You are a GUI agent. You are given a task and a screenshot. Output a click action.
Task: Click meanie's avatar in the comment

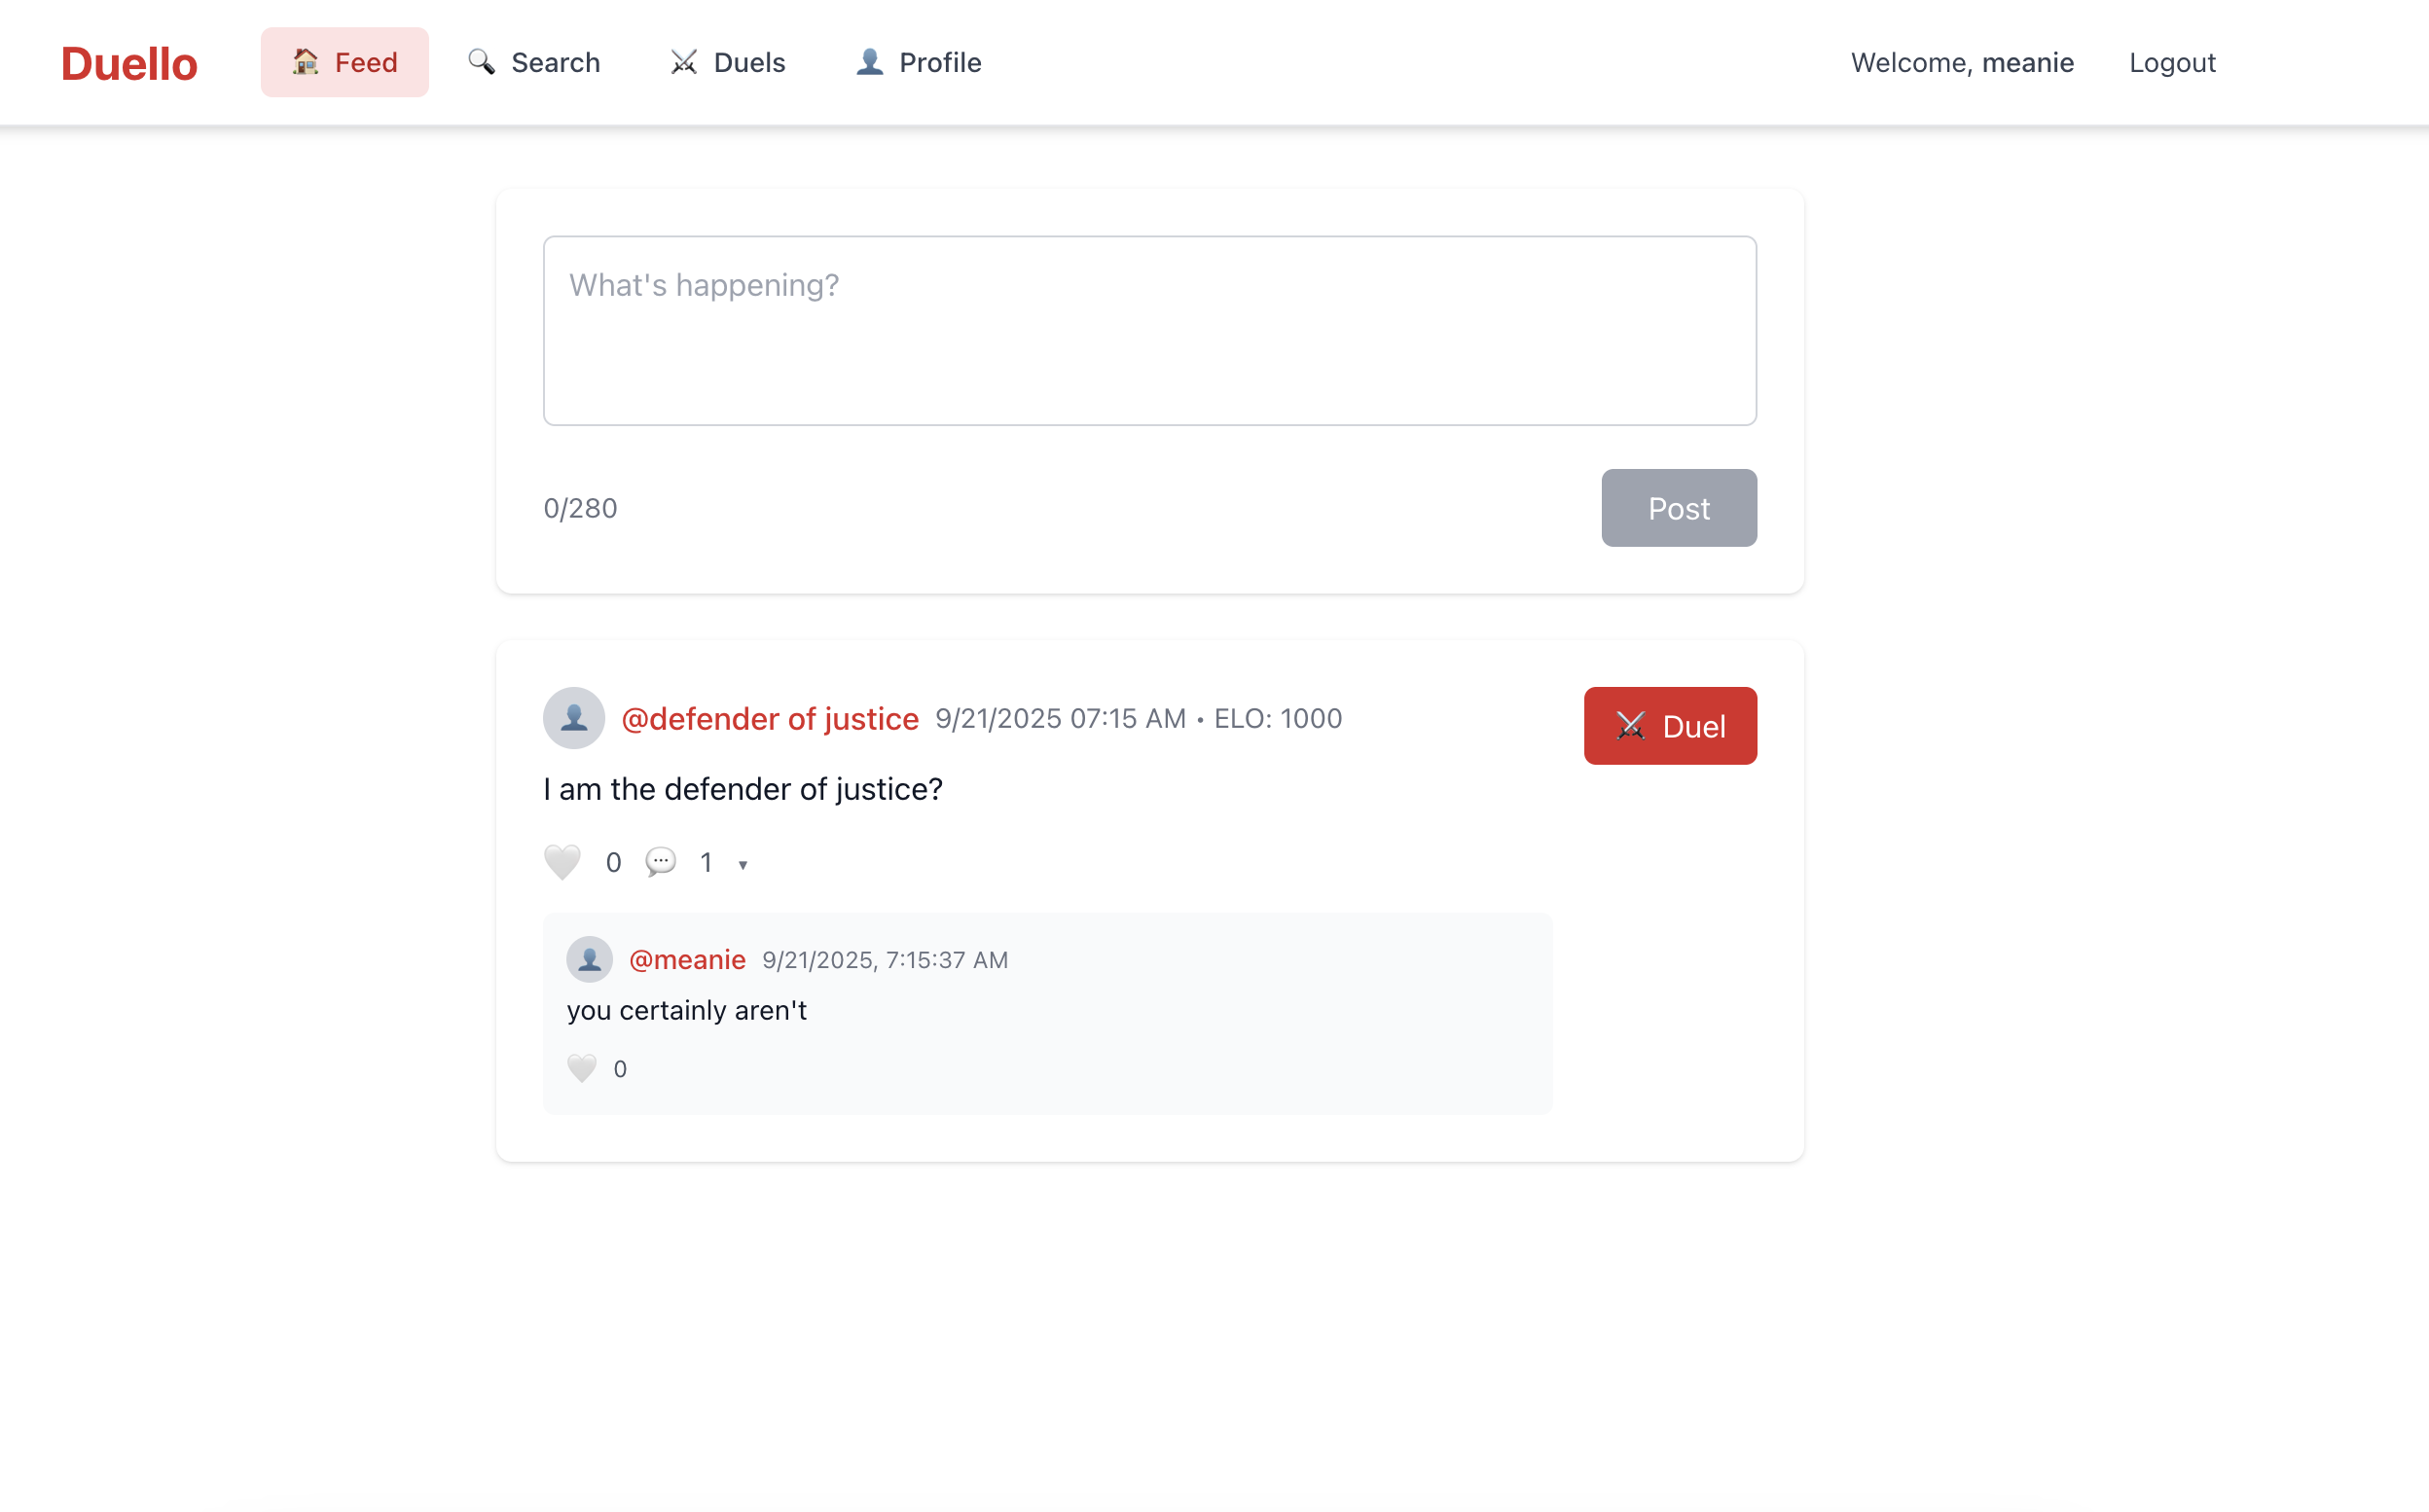pyautogui.click(x=589, y=959)
